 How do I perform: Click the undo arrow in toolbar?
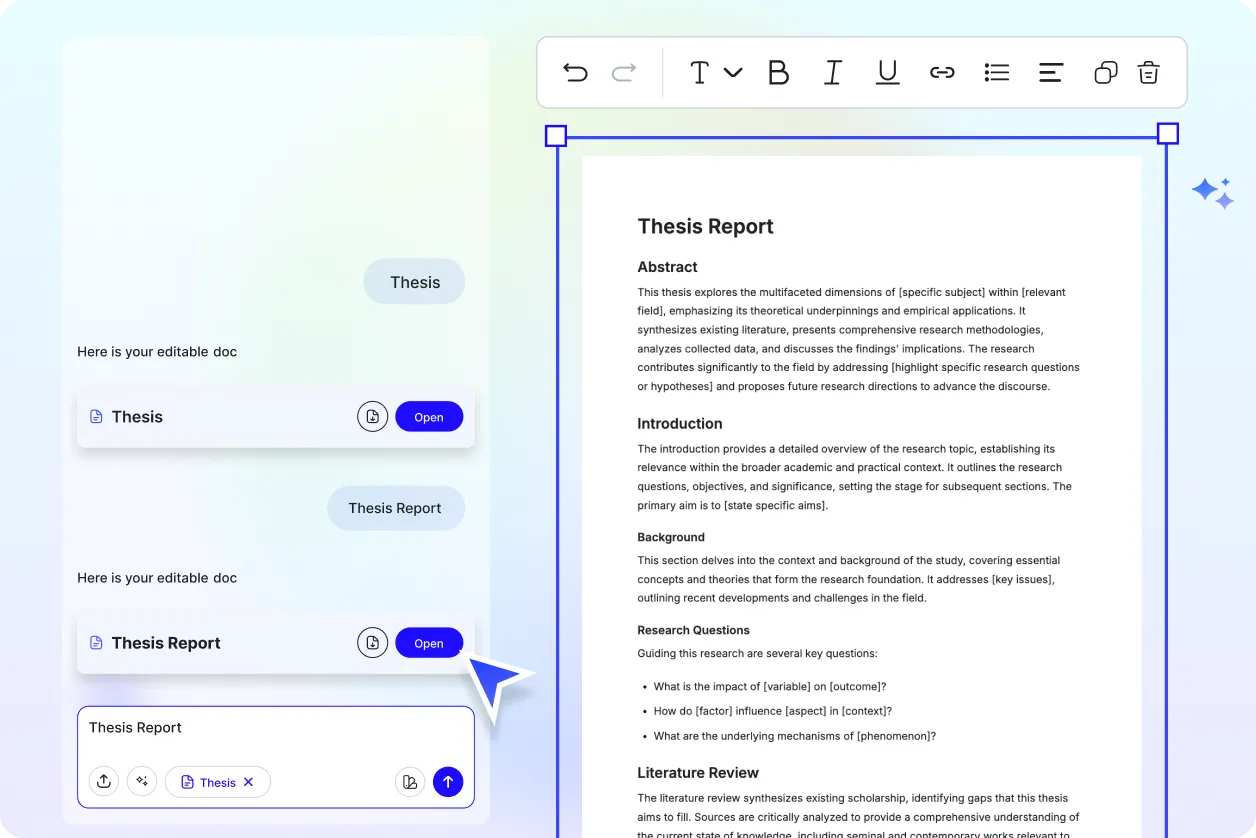[x=575, y=72]
